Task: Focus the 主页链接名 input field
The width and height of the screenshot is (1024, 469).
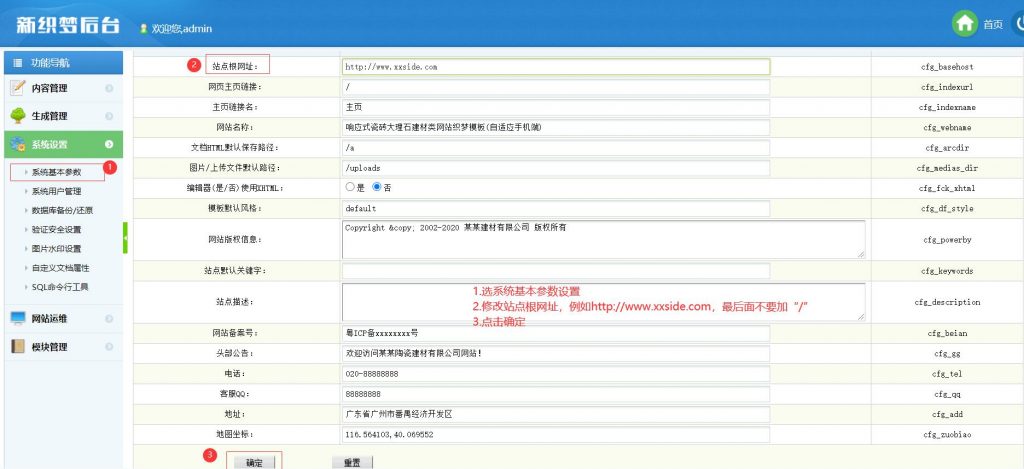Action: pyautogui.click(x=556, y=107)
